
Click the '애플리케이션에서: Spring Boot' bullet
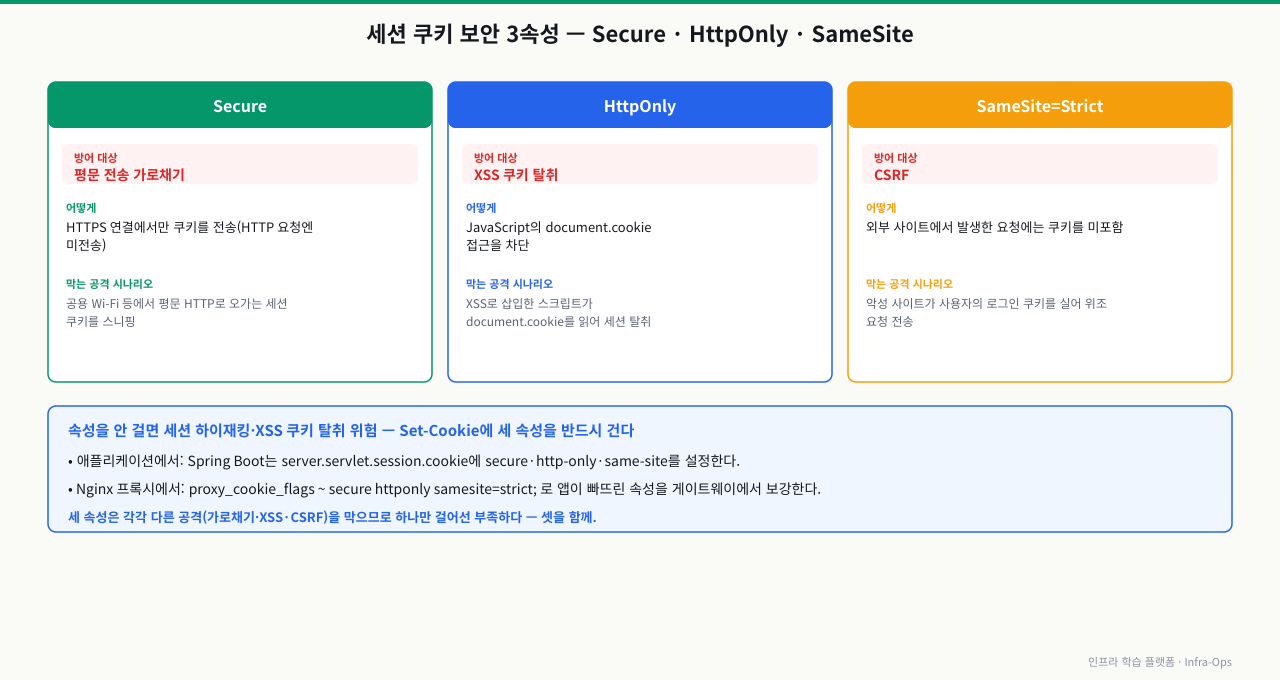(x=404, y=461)
